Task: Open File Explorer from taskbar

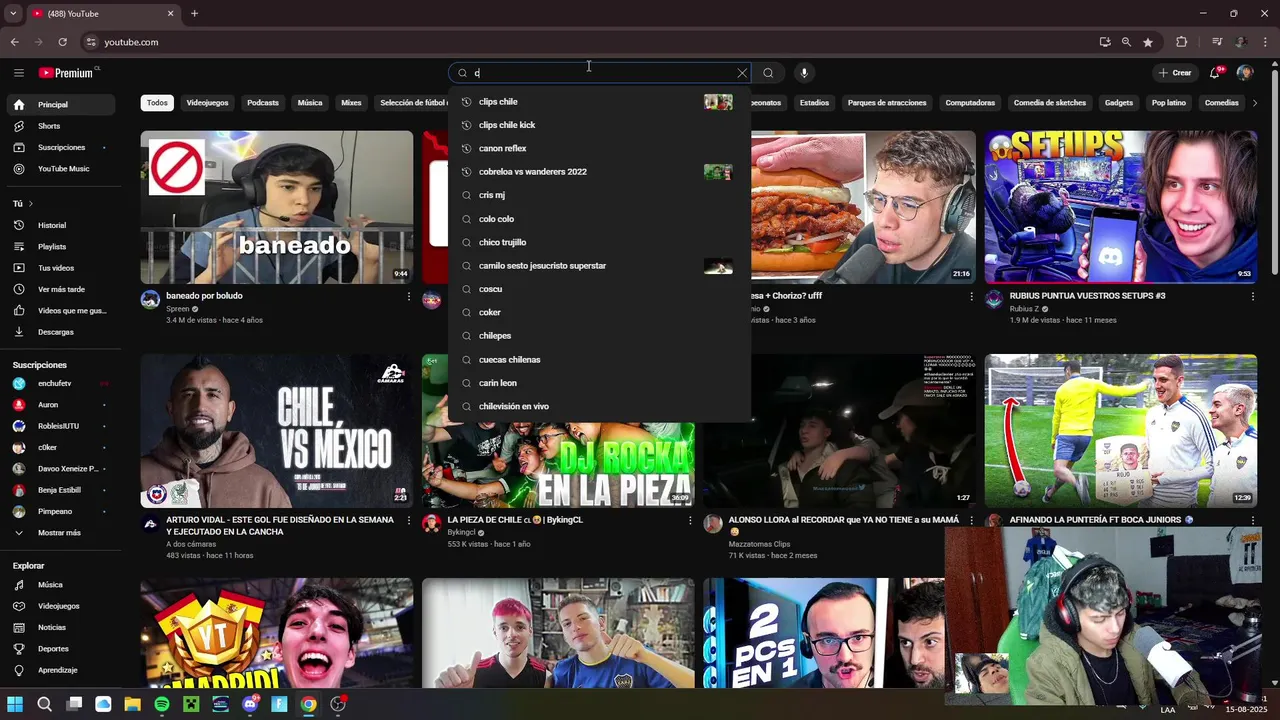Action: click(132, 704)
